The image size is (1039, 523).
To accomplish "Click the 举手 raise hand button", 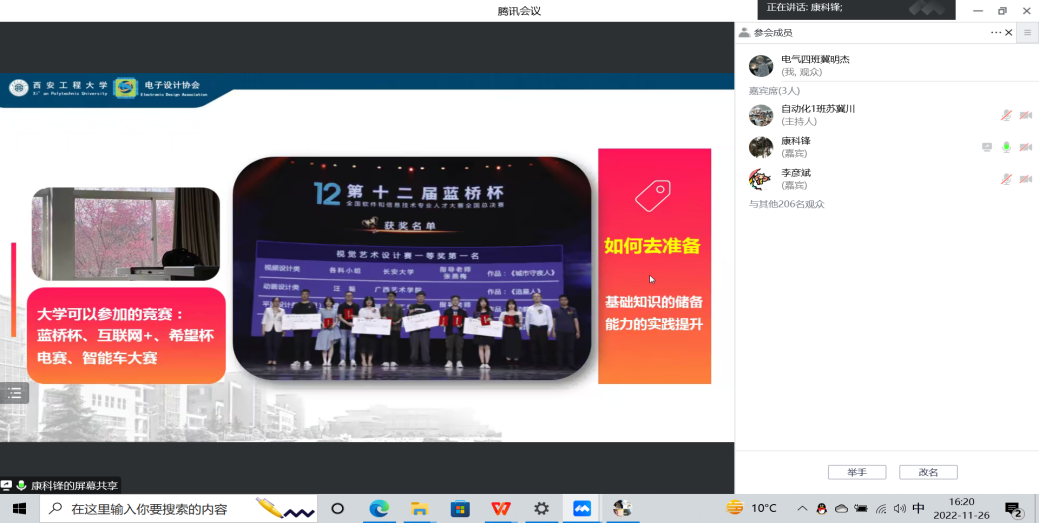I will 857,472.
